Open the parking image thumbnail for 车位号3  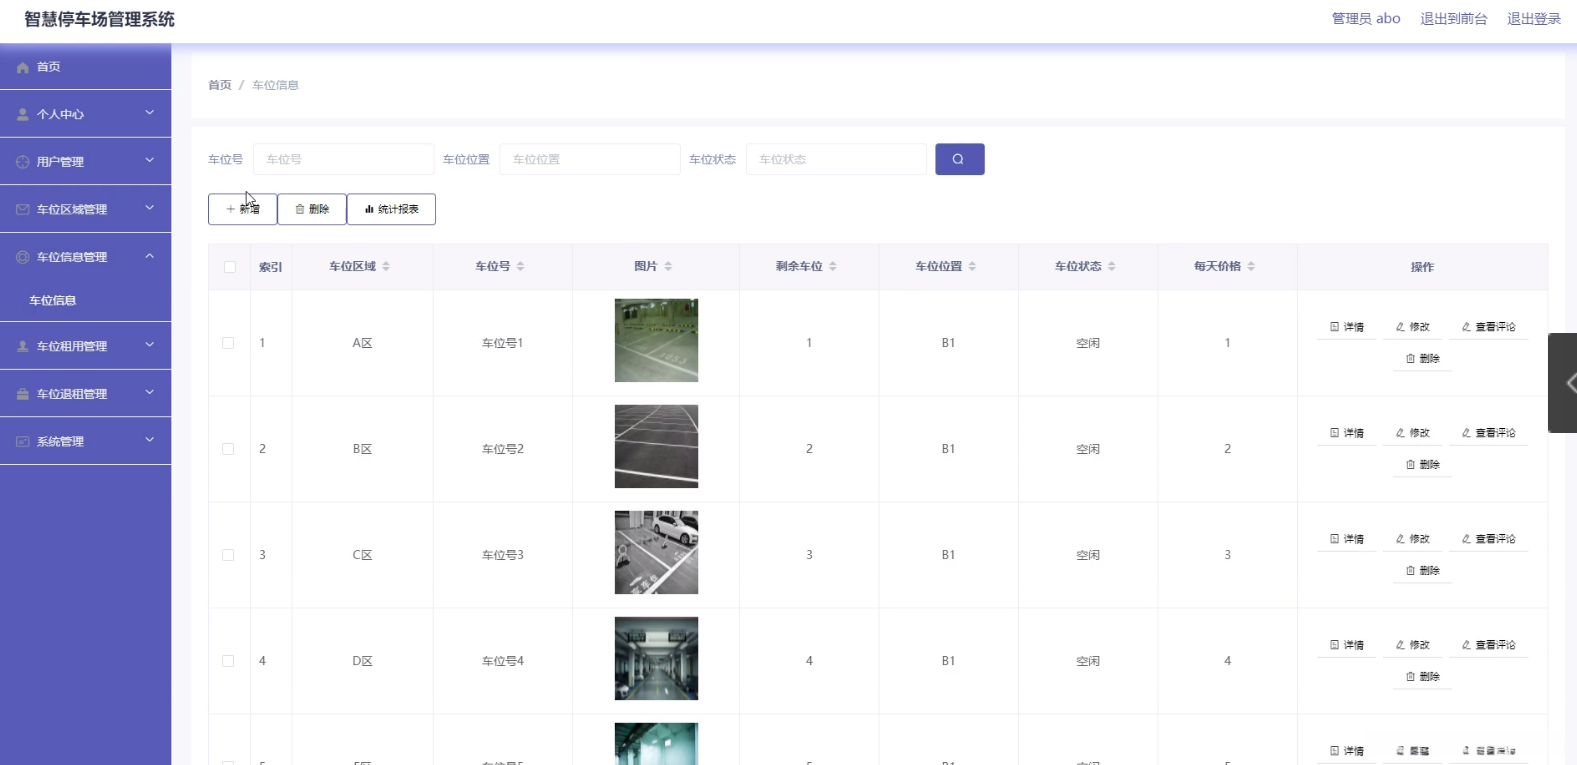point(656,552)
